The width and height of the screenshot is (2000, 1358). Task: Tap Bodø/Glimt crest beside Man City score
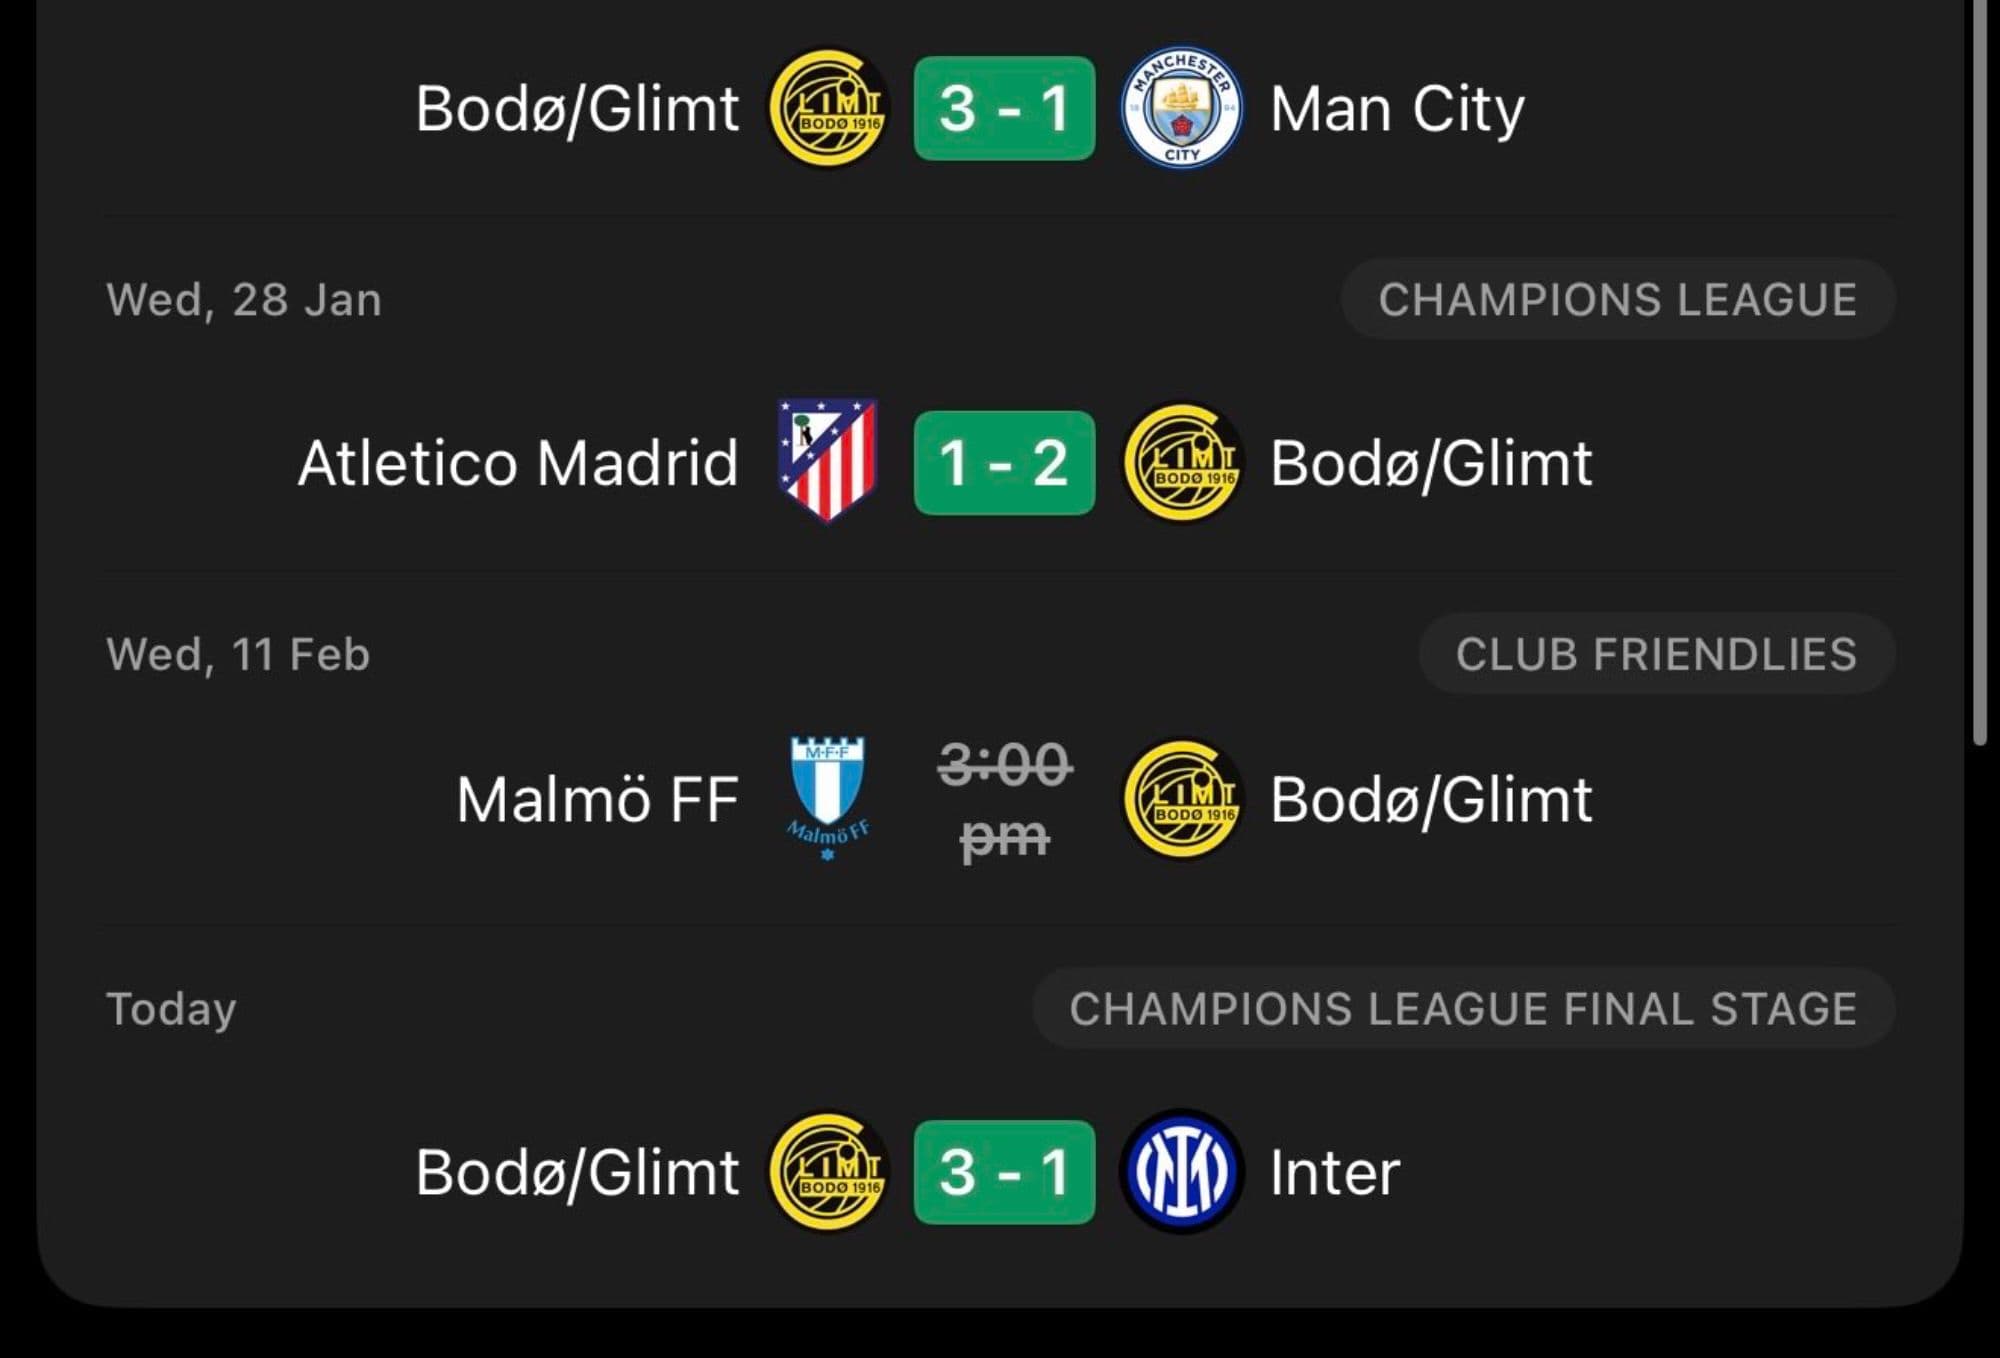(828, 108)
